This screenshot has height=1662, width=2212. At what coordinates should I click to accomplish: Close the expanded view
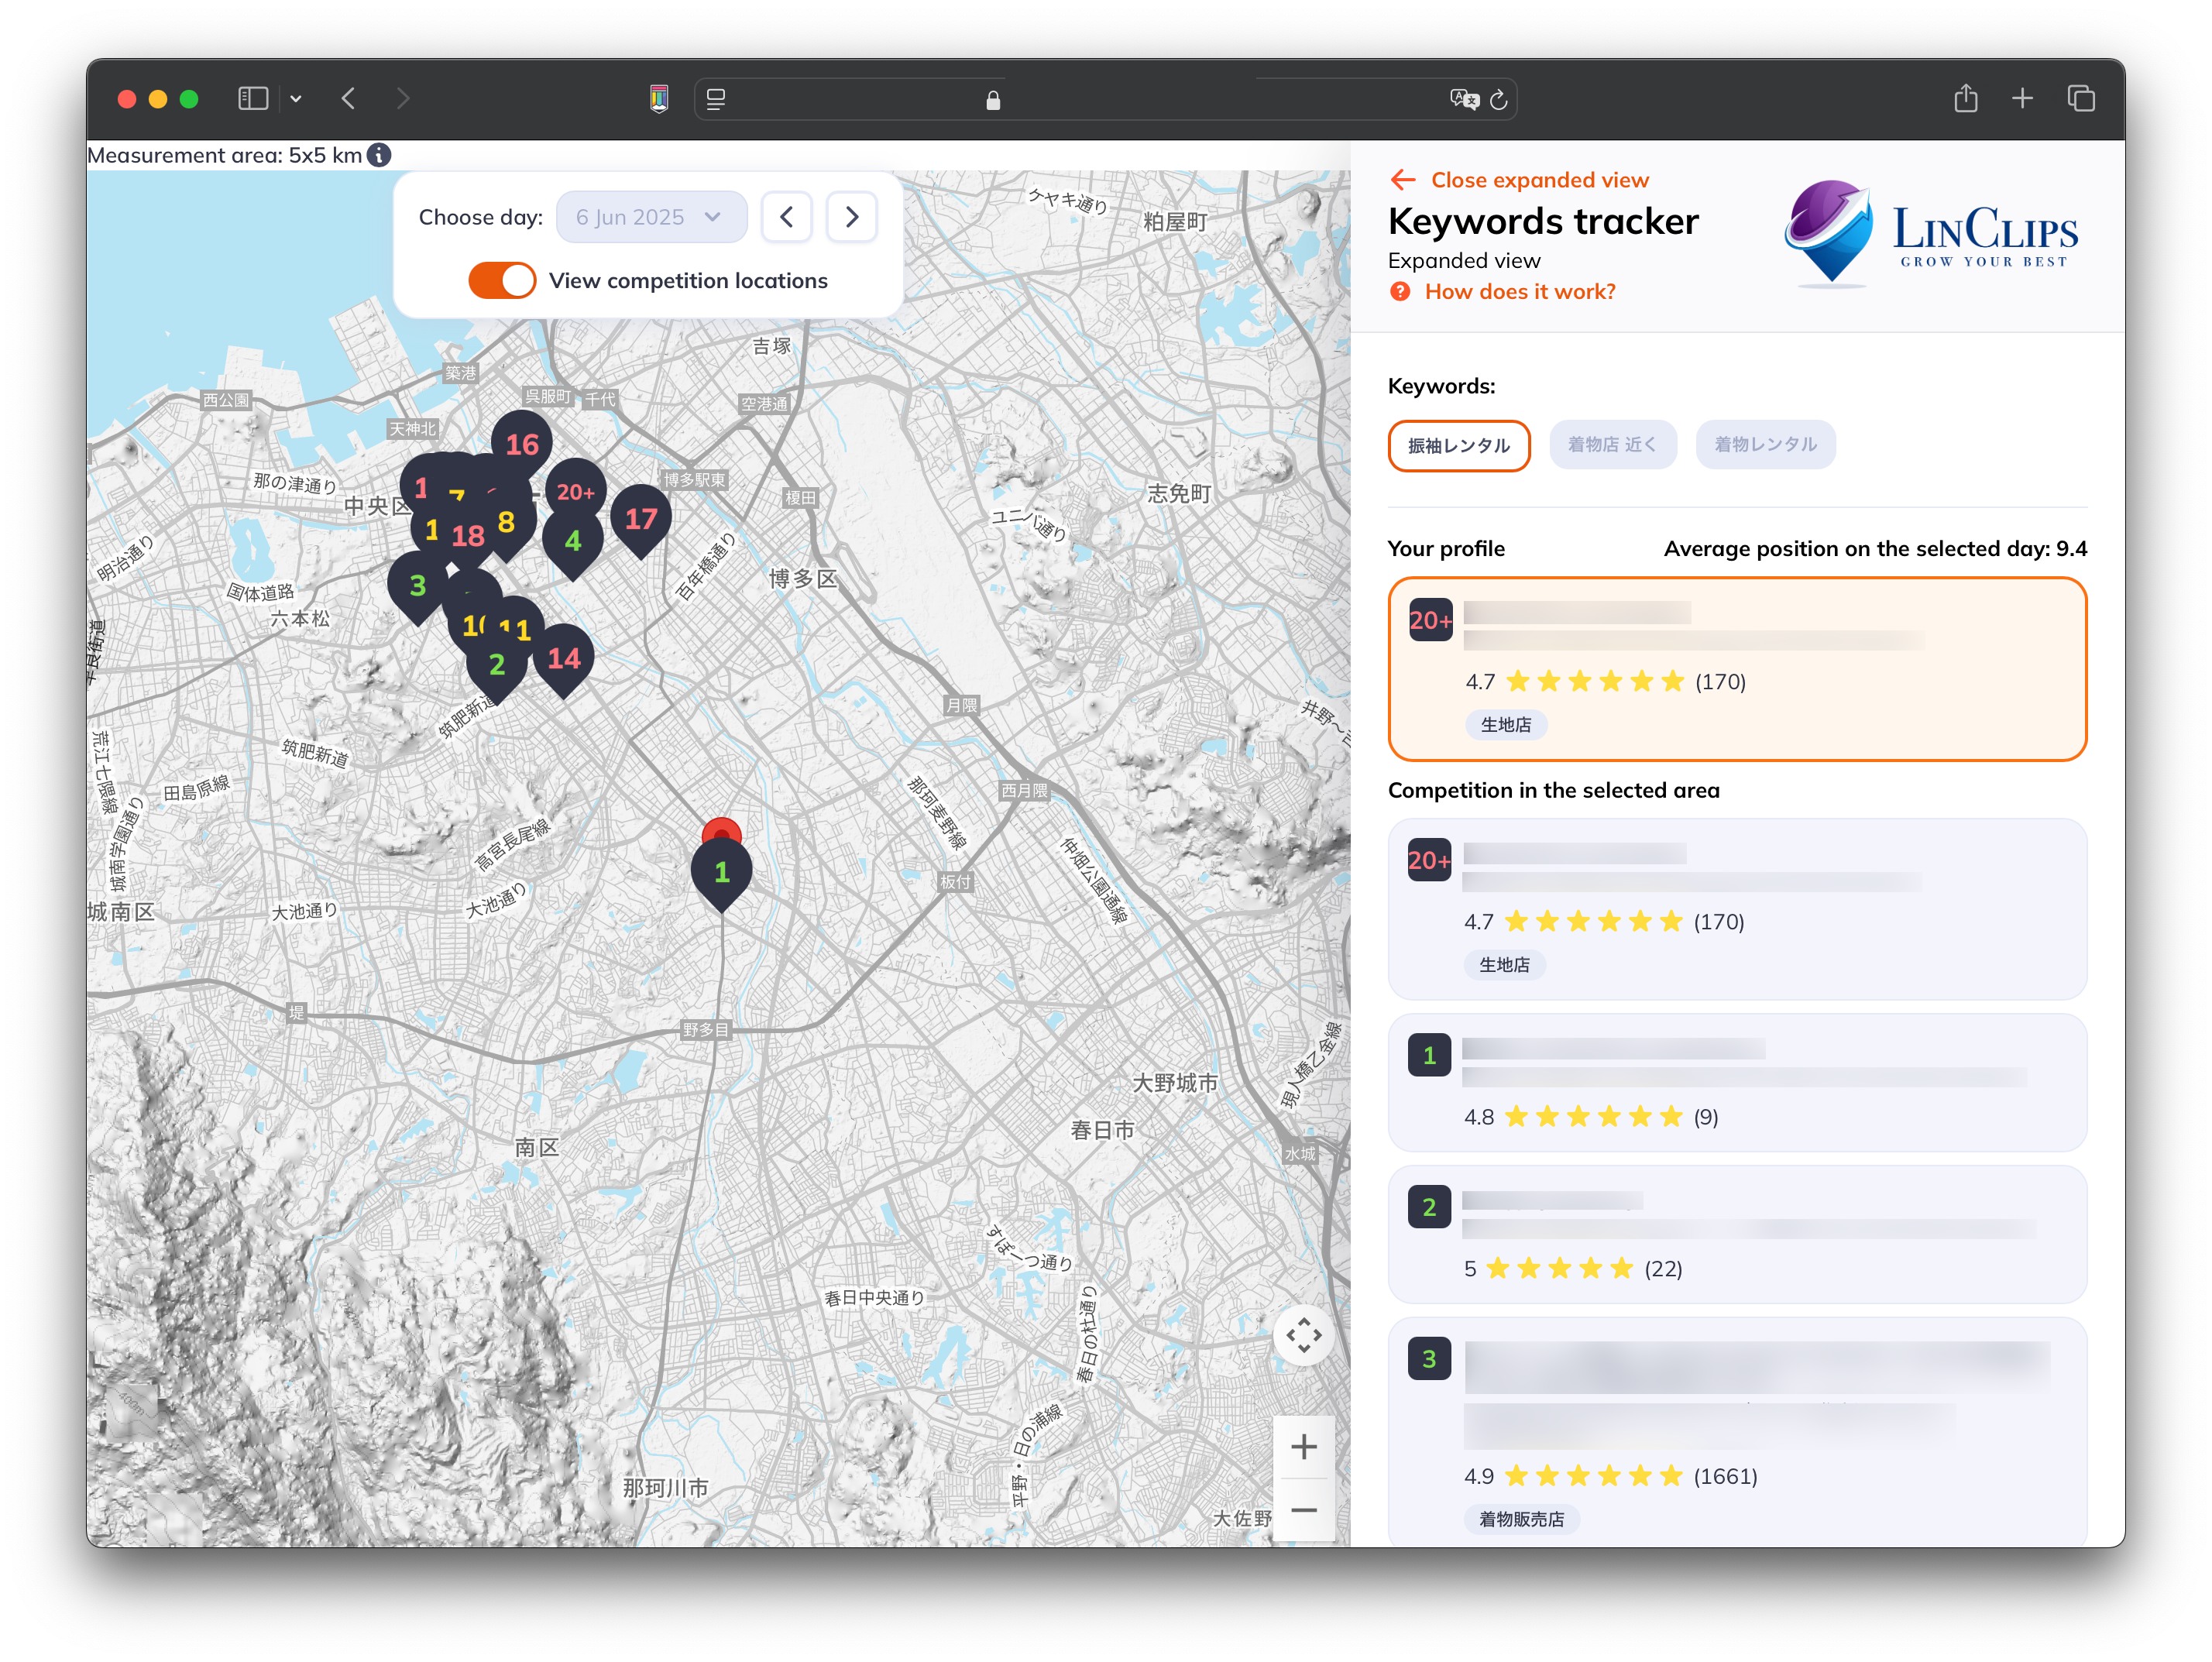tap(1539, 180)
